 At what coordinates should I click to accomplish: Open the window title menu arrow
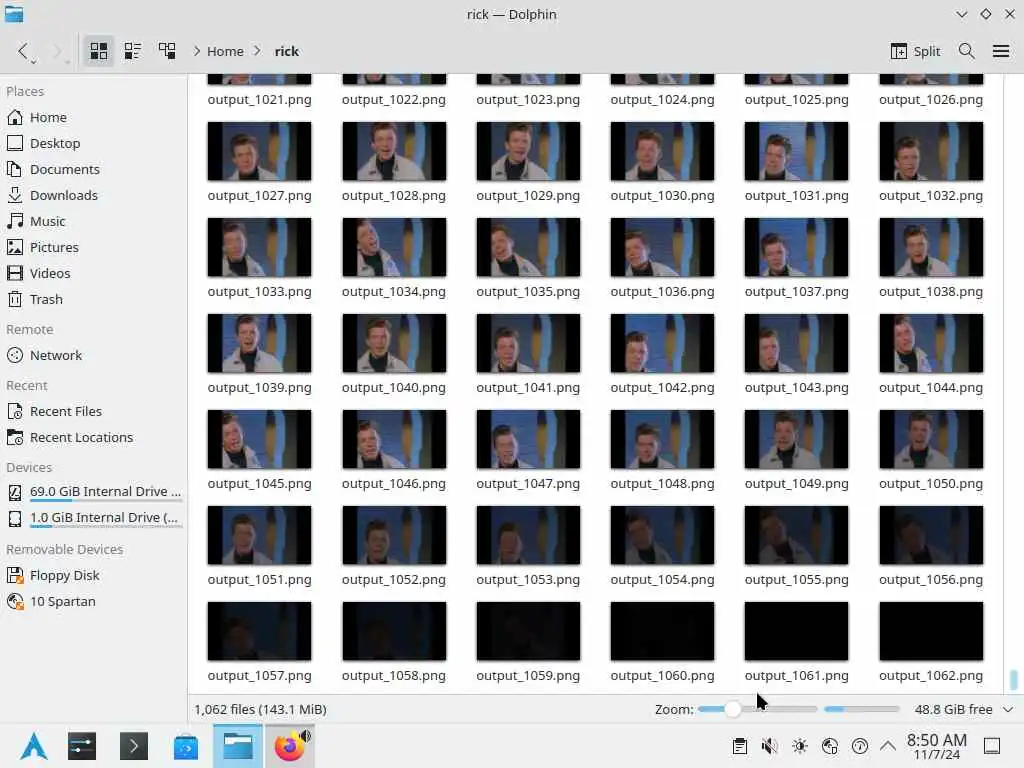pyautogui.click(x=961, y=14)
